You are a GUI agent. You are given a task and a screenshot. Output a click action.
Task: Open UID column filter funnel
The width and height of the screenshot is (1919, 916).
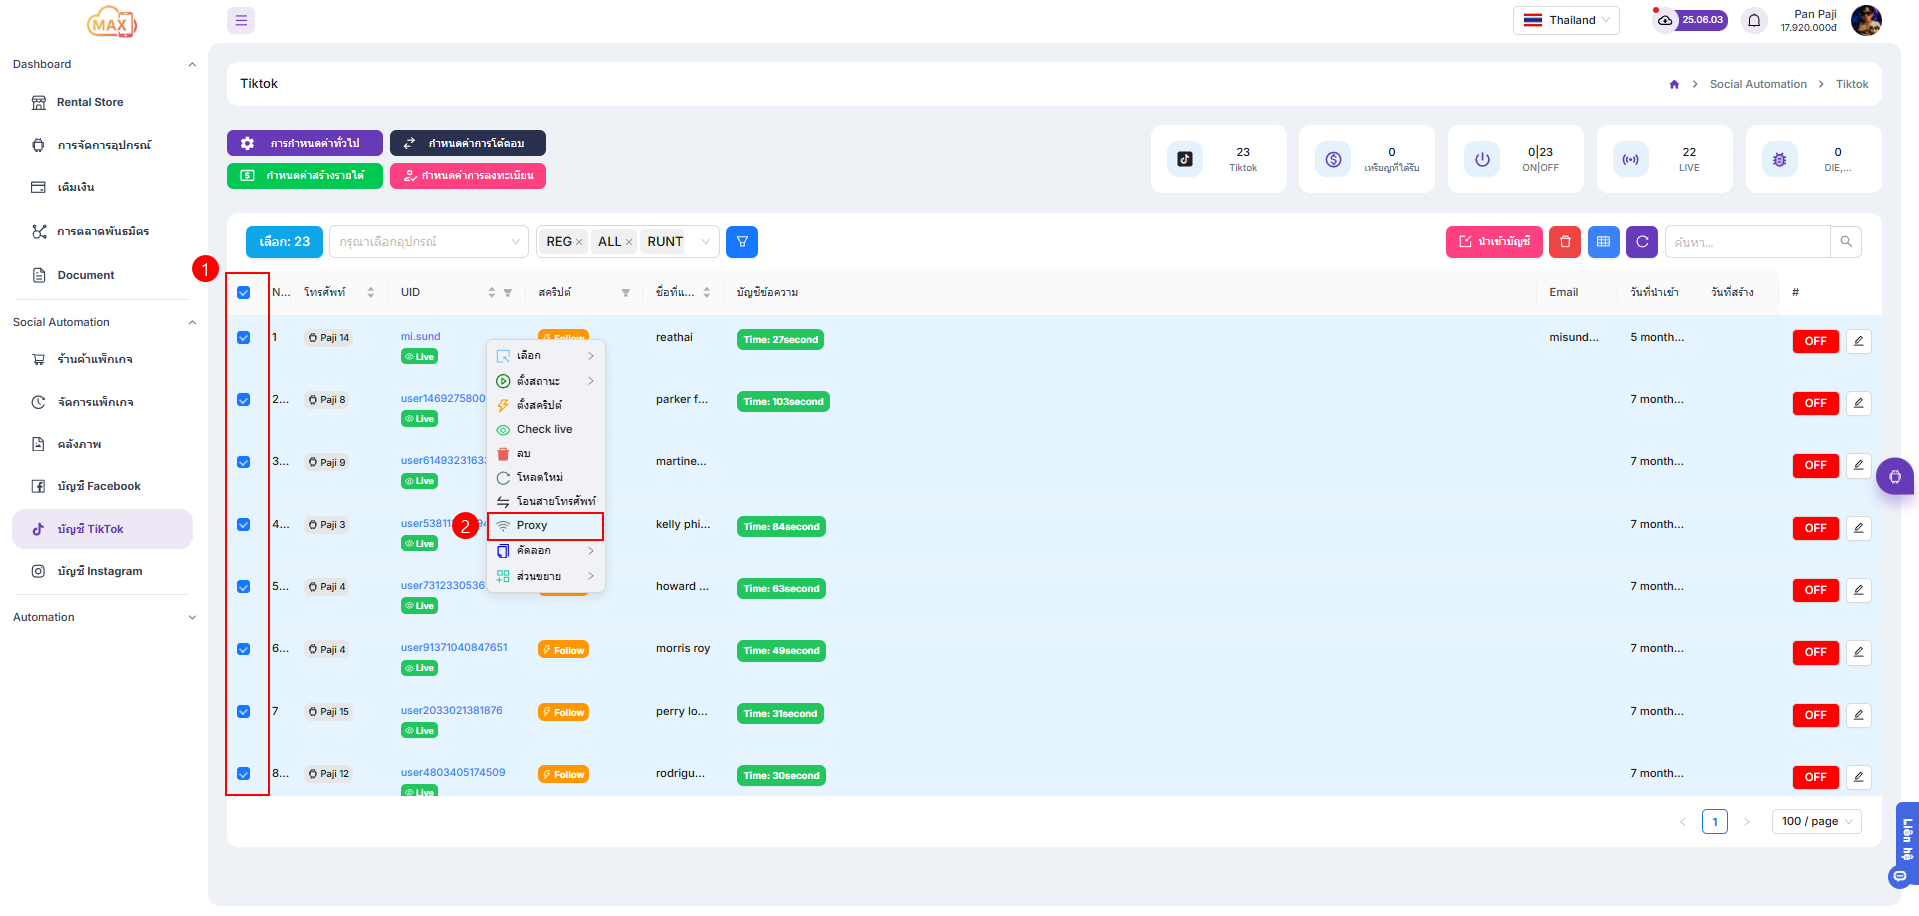(508, 293)
